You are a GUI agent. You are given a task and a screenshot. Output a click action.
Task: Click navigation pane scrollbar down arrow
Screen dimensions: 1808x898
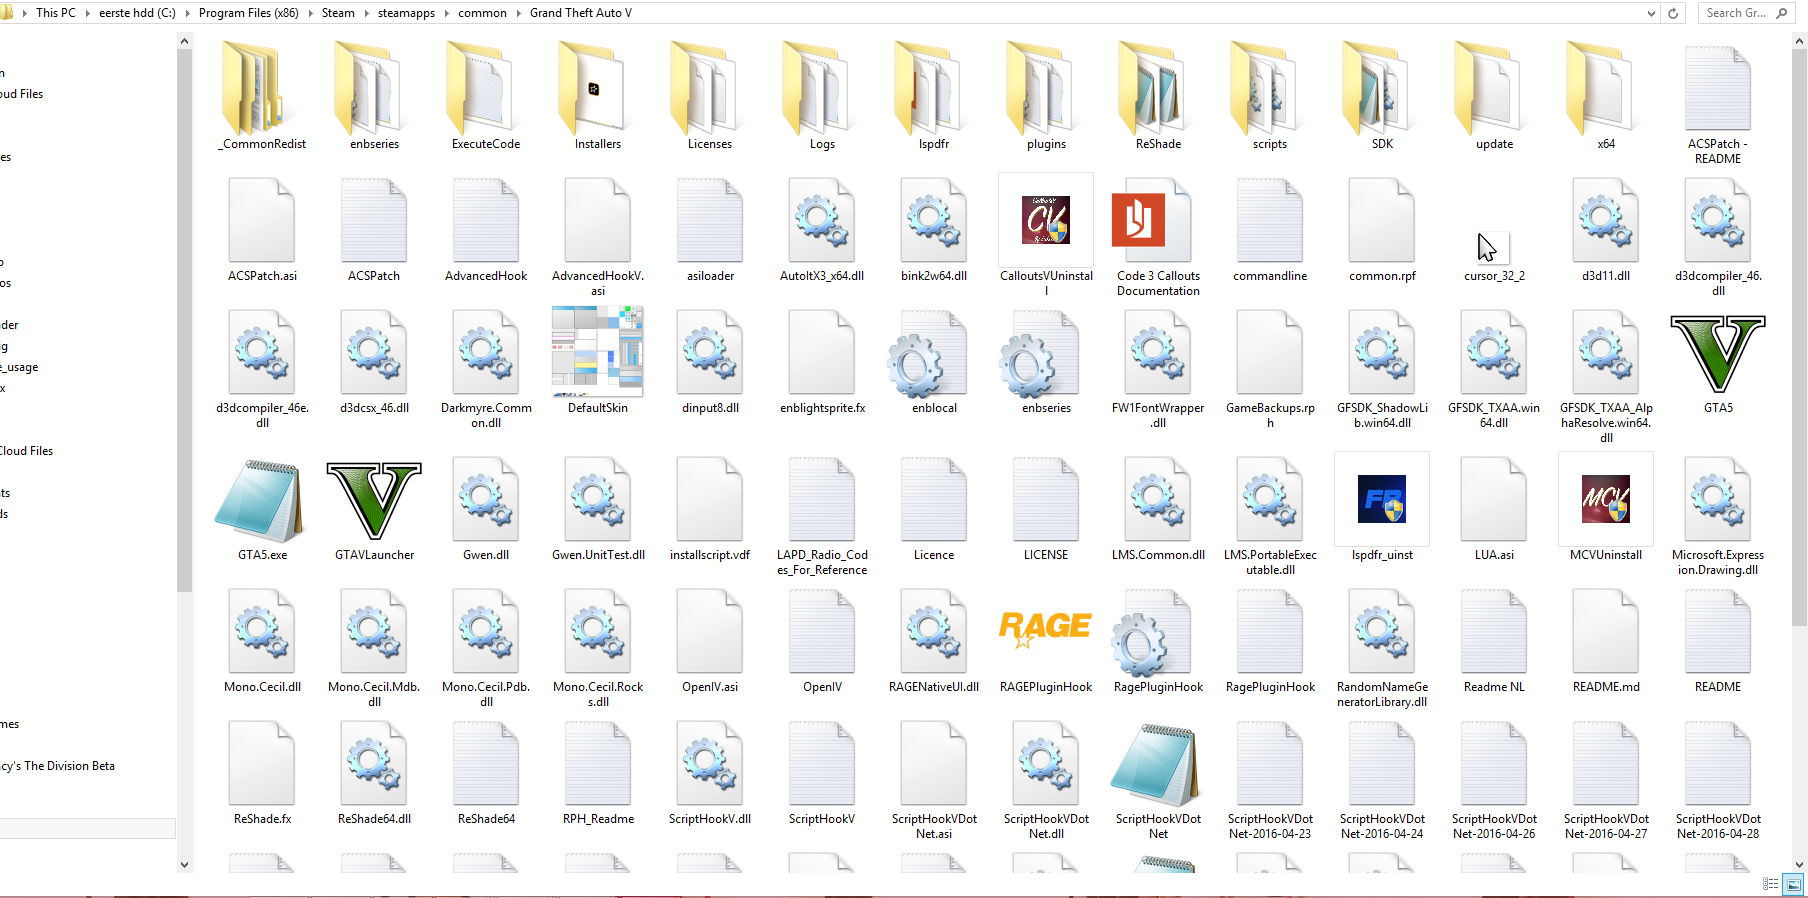pyautogui.click(x=184, y=865)
